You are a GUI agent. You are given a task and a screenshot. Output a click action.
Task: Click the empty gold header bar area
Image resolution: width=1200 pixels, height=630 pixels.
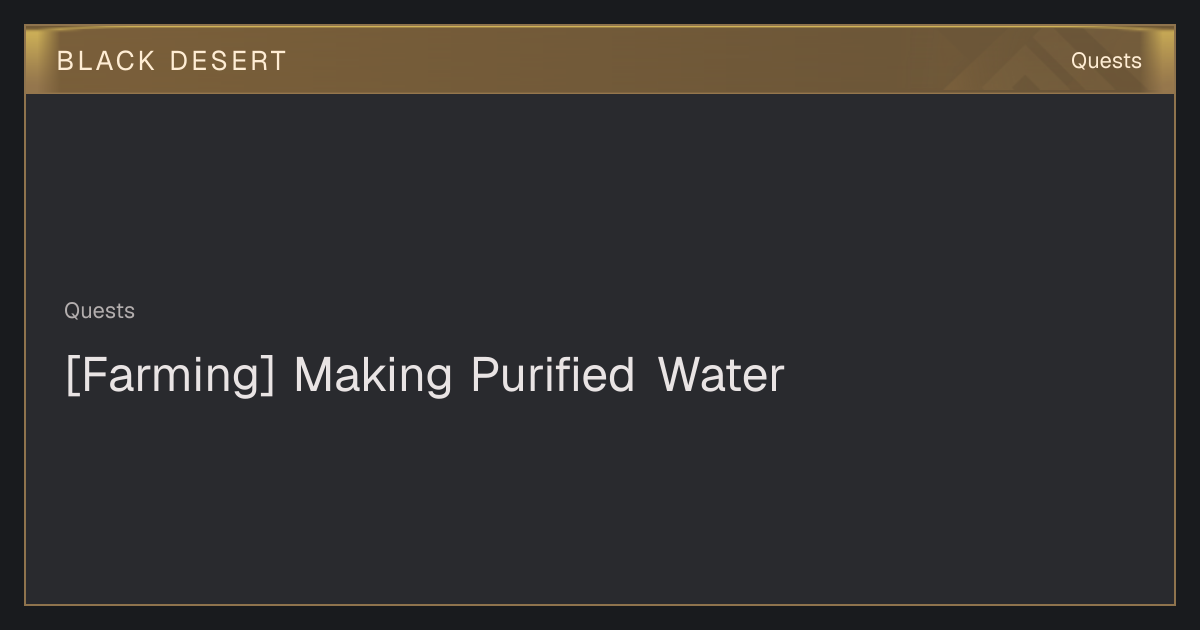(x=650, y=60)
